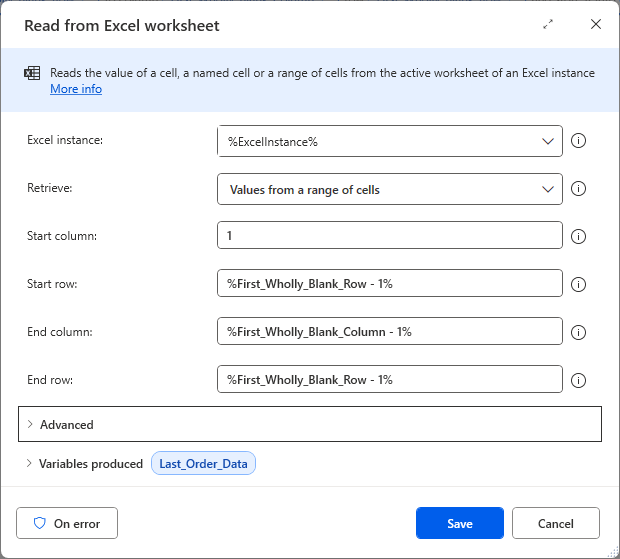Click the info icon next to End row

click(x=578, y=380)
